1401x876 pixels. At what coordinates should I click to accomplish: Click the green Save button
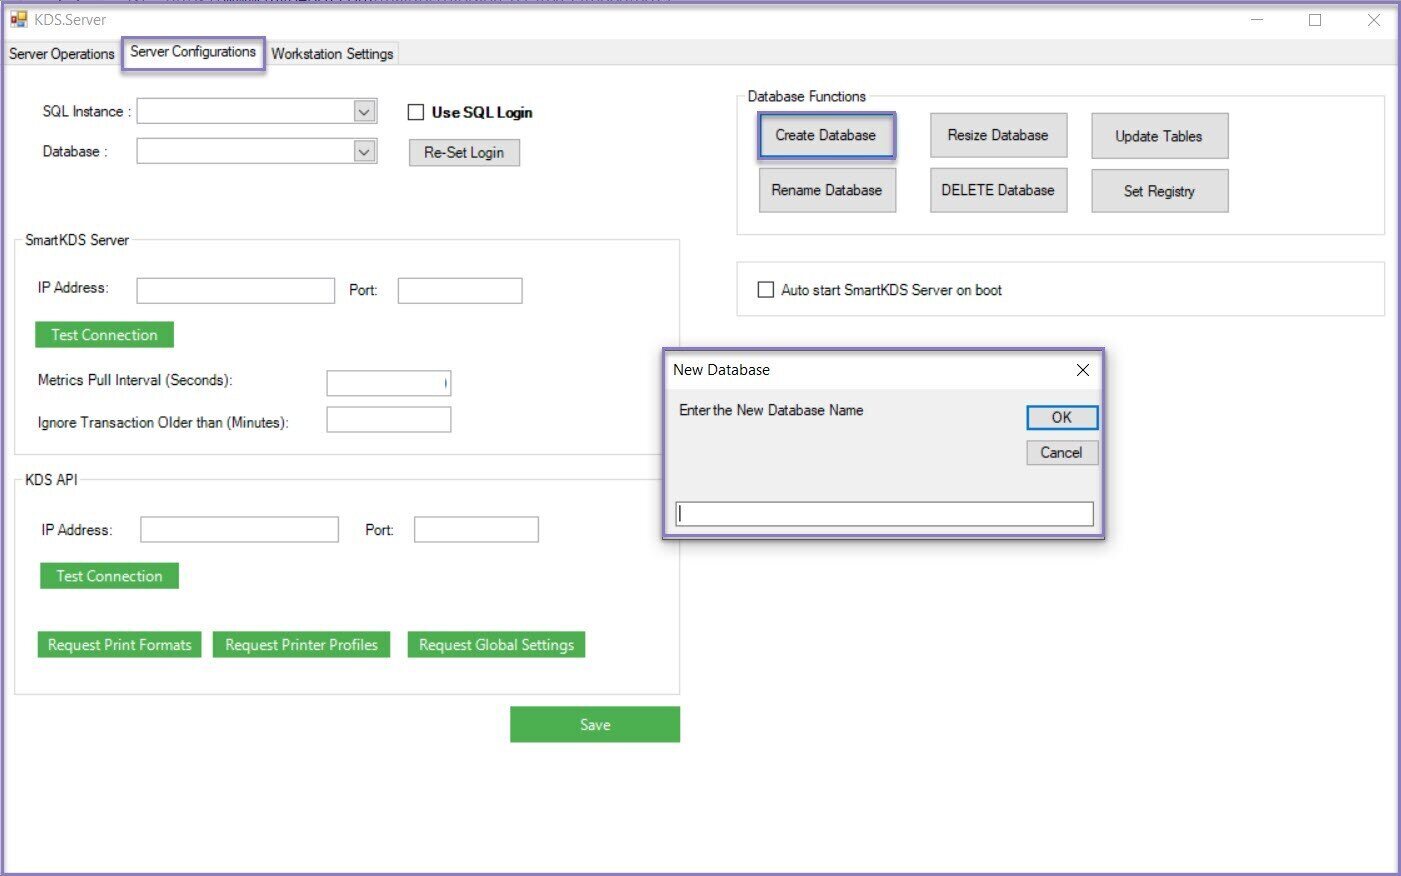[594, 725]
